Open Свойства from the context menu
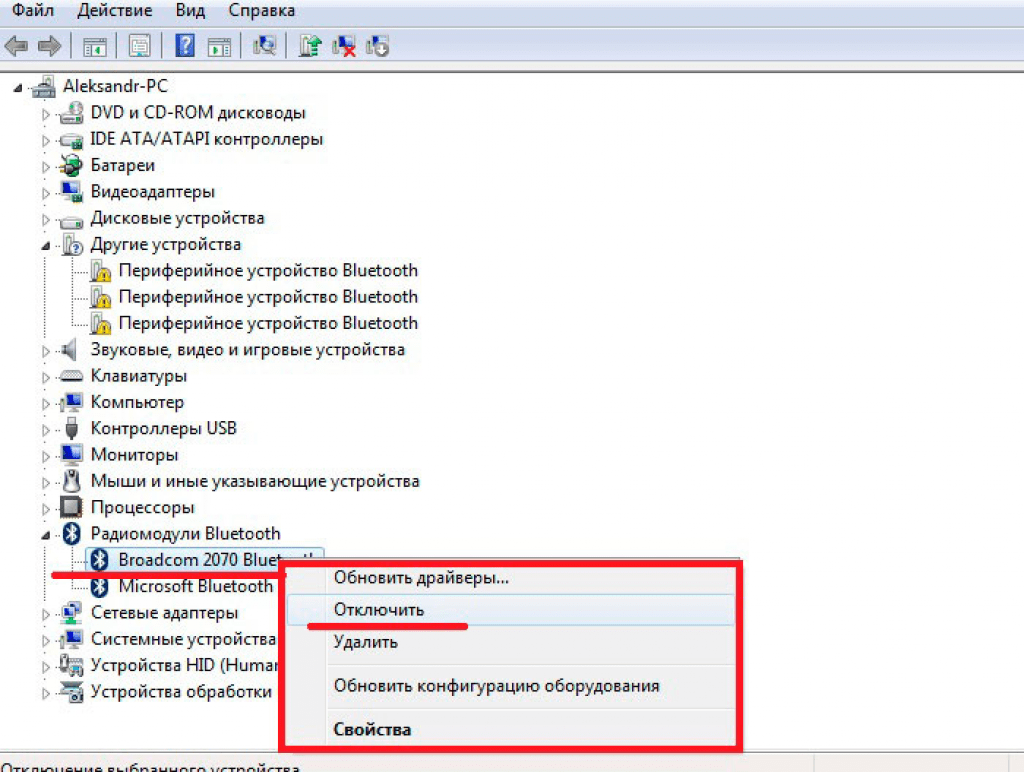This screenshot has width=1024, height=772. [x=511, y=730]
